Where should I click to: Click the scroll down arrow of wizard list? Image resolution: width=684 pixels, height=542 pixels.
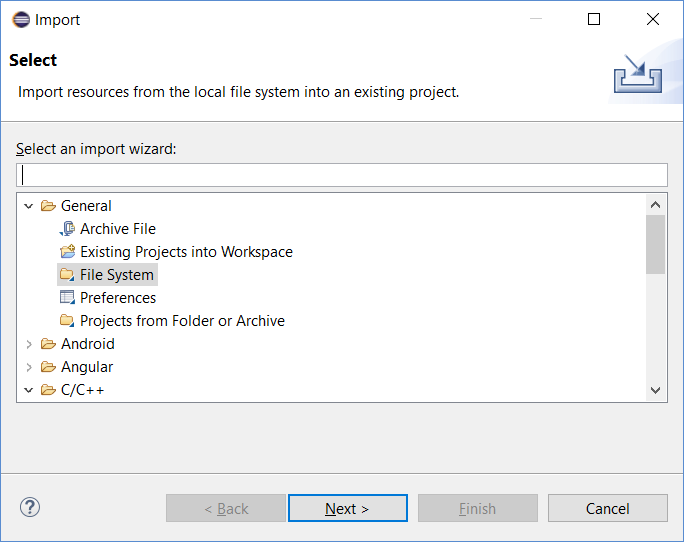[x=655, y=390]
